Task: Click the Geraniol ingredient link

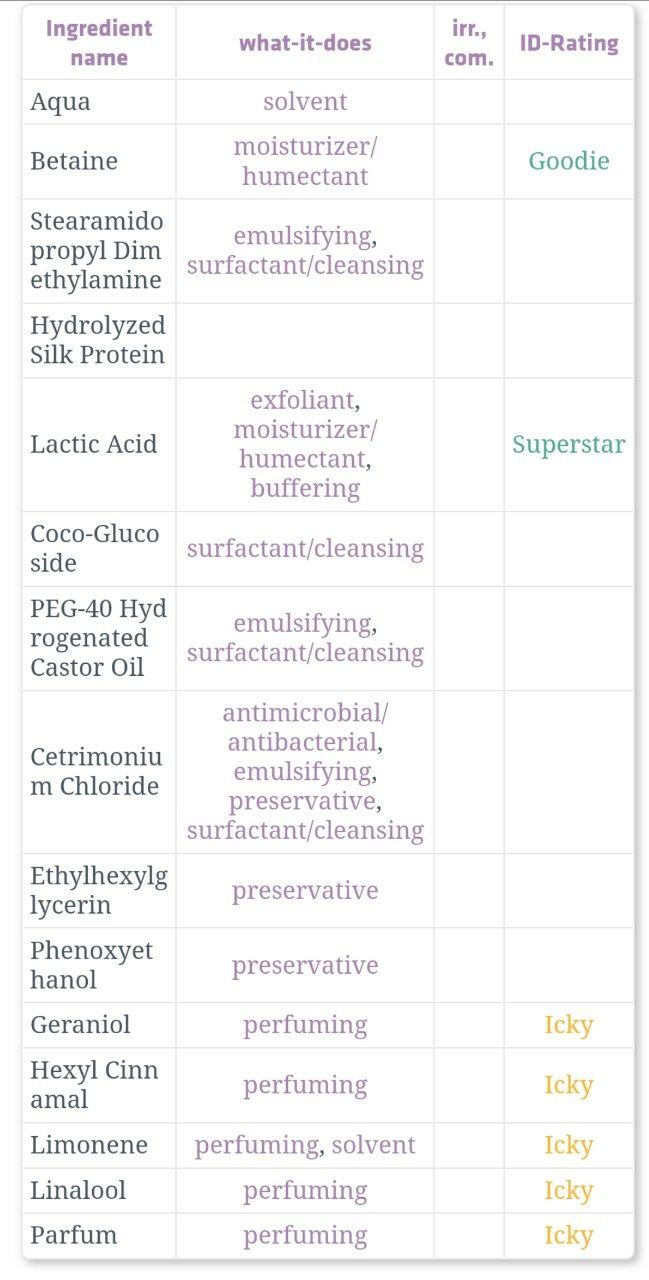Action: point(80,1025)
